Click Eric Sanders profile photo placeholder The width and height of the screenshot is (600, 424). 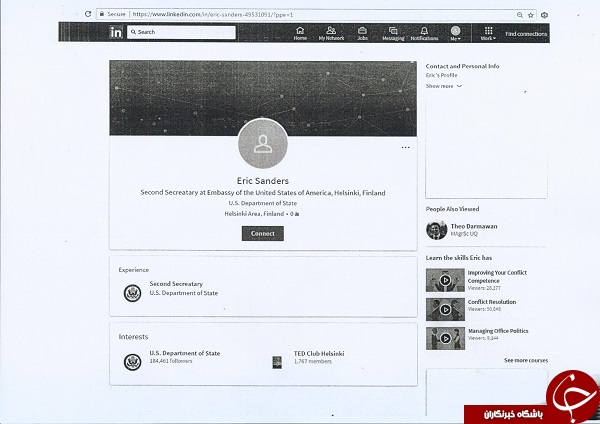263,144
